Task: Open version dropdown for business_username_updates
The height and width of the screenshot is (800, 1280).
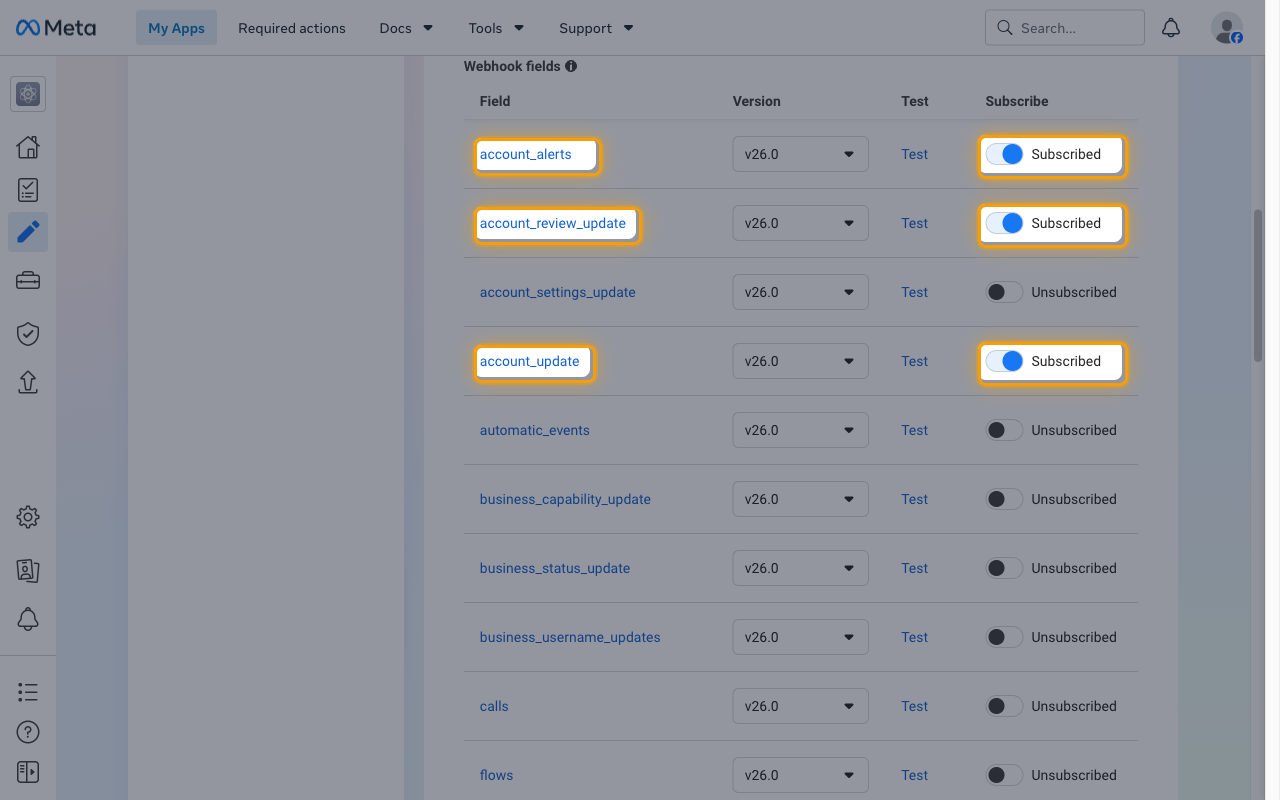Action: tap(800, 637)
